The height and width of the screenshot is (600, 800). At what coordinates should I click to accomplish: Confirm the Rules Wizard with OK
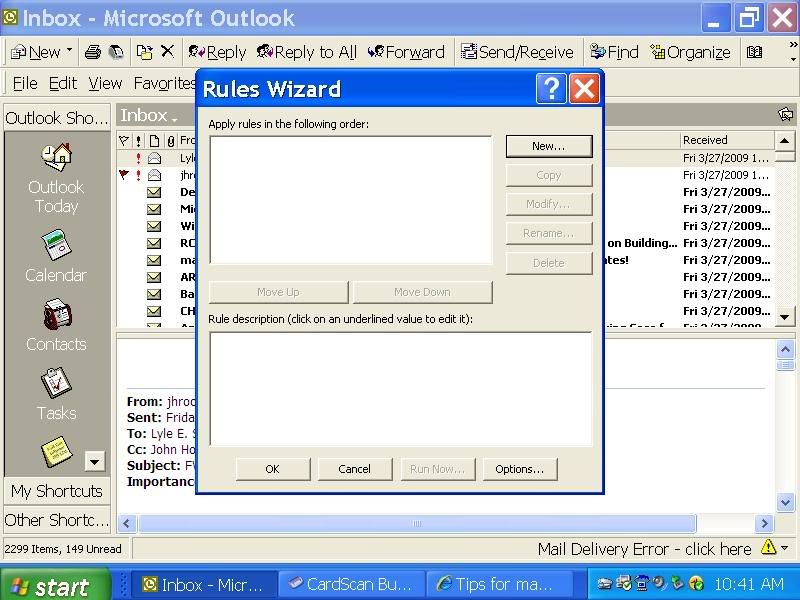pyautogui.click(x=273, y=469)
